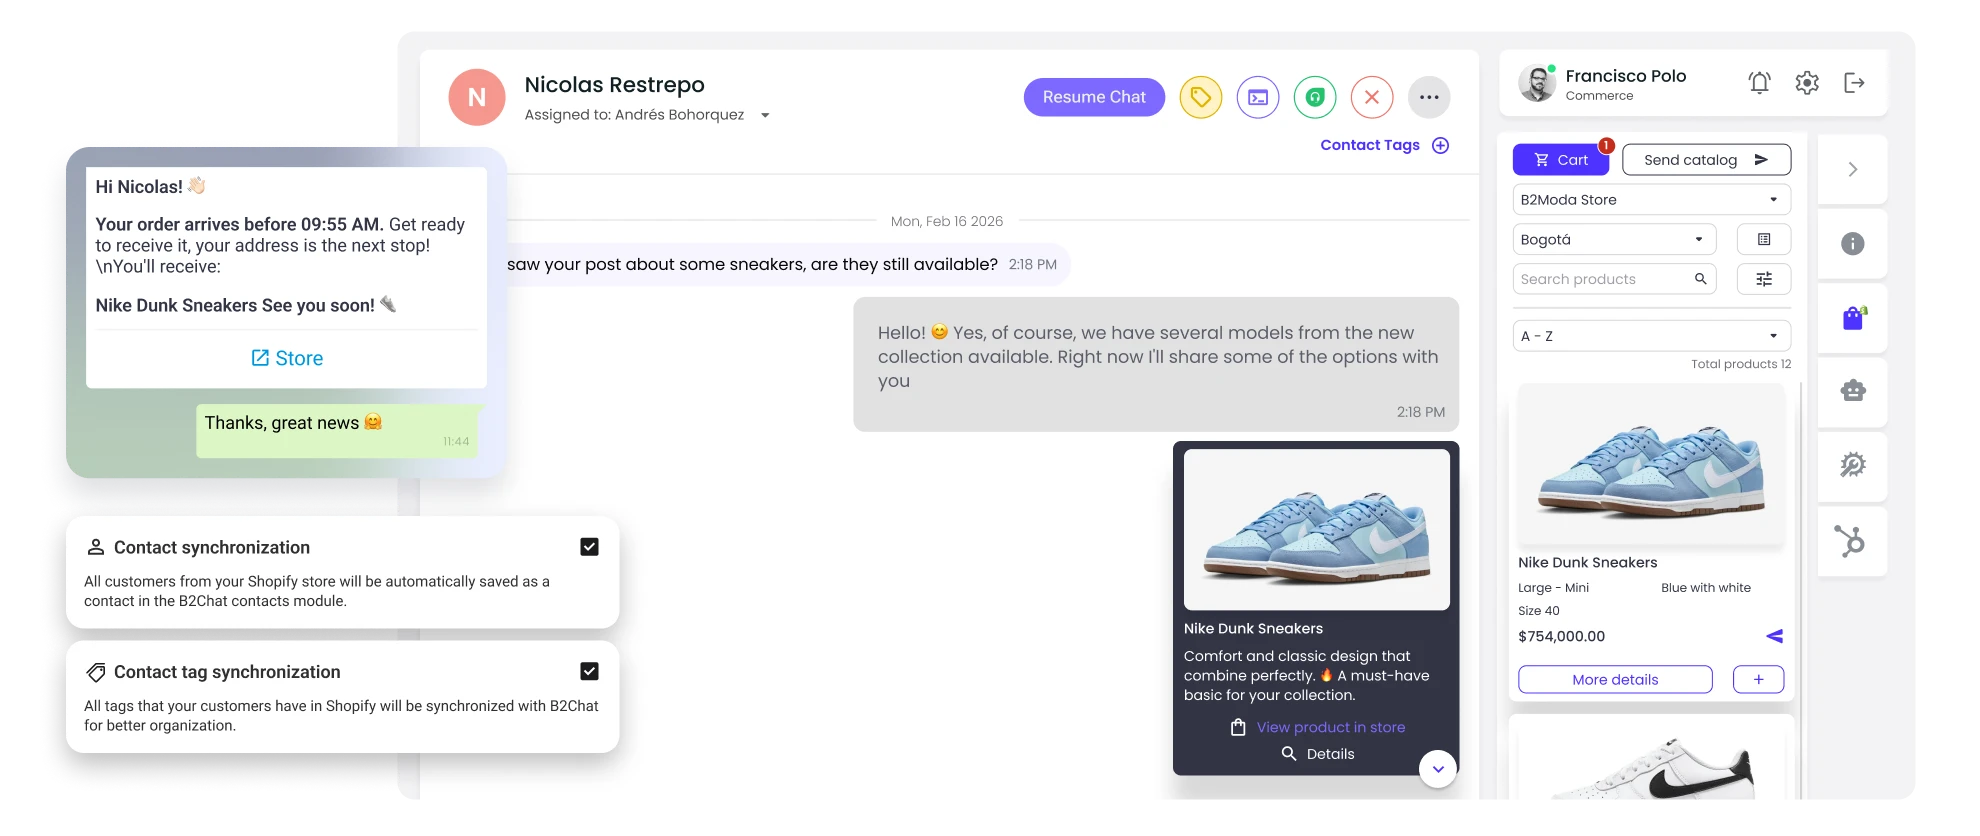Click the Contact Tags label

click(1370, 145)
